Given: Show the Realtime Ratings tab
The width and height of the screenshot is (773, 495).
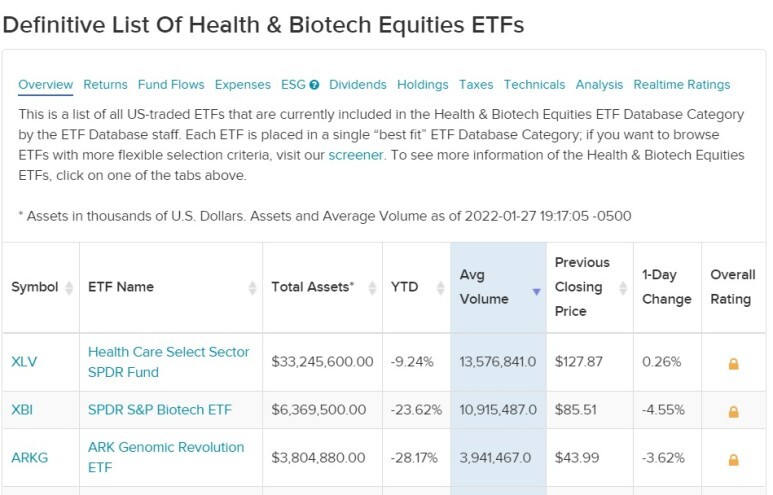Looking at the screenshot, I should 682,85.
